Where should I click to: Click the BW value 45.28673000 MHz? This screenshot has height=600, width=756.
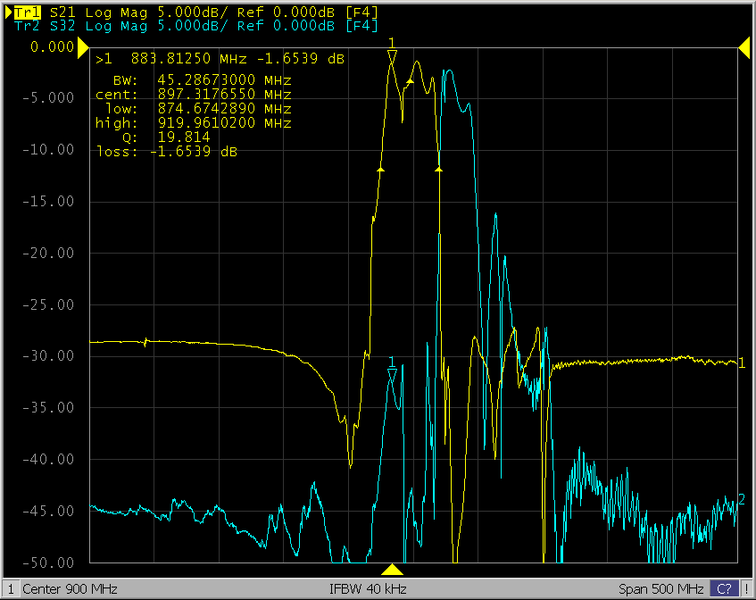pyautogui.click(x=224, y=80)
